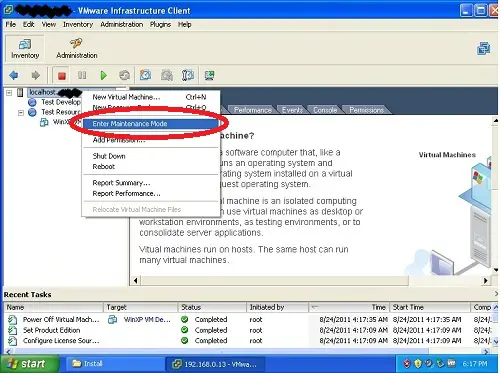500x373 pixels.
Task: Click the WinXP VM target icon in tasks
Action: 113,319
